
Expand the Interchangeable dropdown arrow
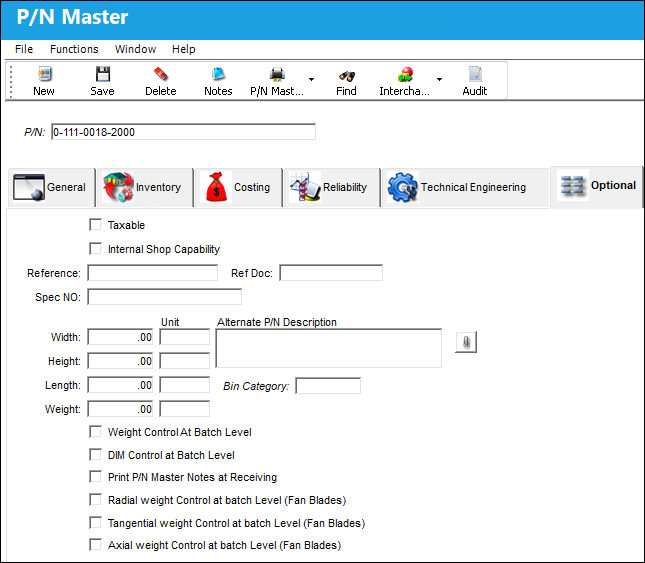tap(439, 79)
